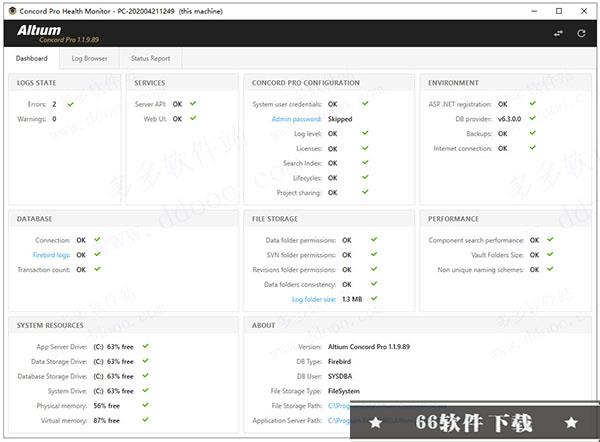Open the Log Browser tab
The width and height of the screenshot is (600, 442).
(x=90, y=59)
